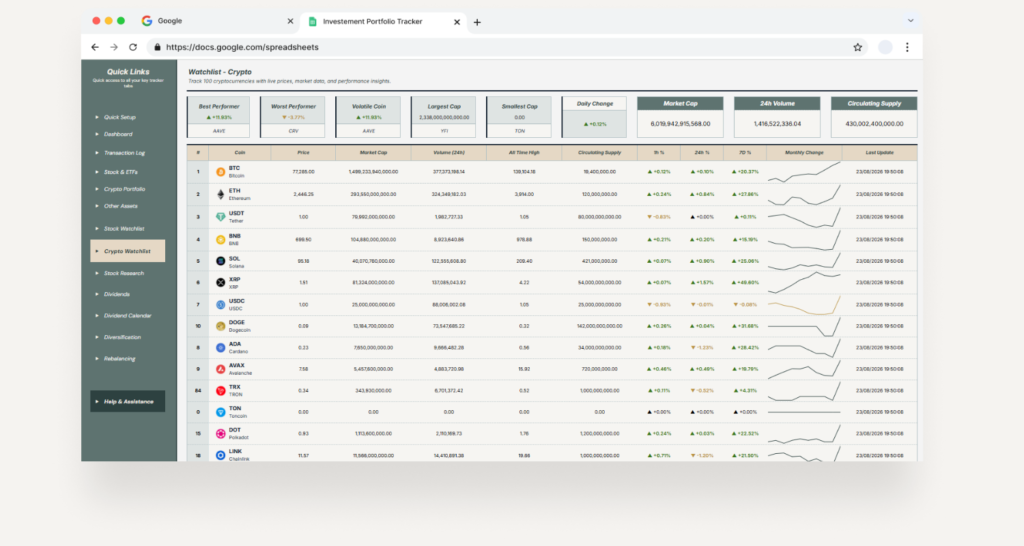The width and height of the screenshot is (1024, 546).
Task: Go back using browser back arrow
Action: tap(95, 47)
